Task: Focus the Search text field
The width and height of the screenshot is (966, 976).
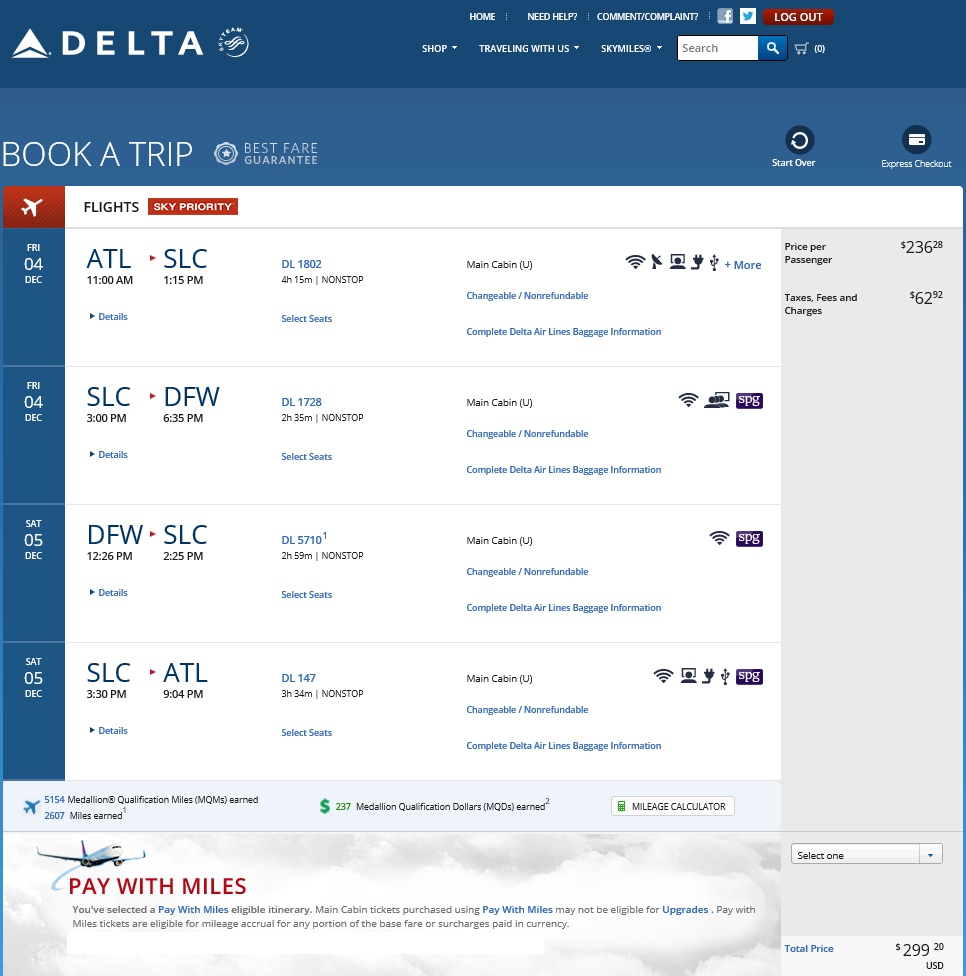Action: [717, 48]
